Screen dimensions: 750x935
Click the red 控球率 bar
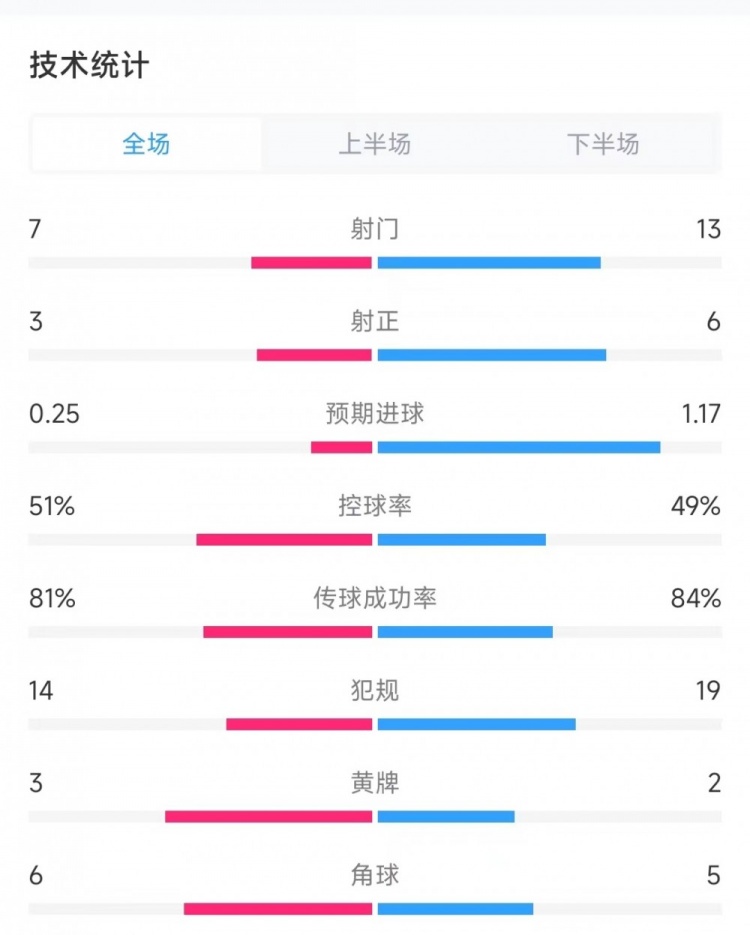284,540
